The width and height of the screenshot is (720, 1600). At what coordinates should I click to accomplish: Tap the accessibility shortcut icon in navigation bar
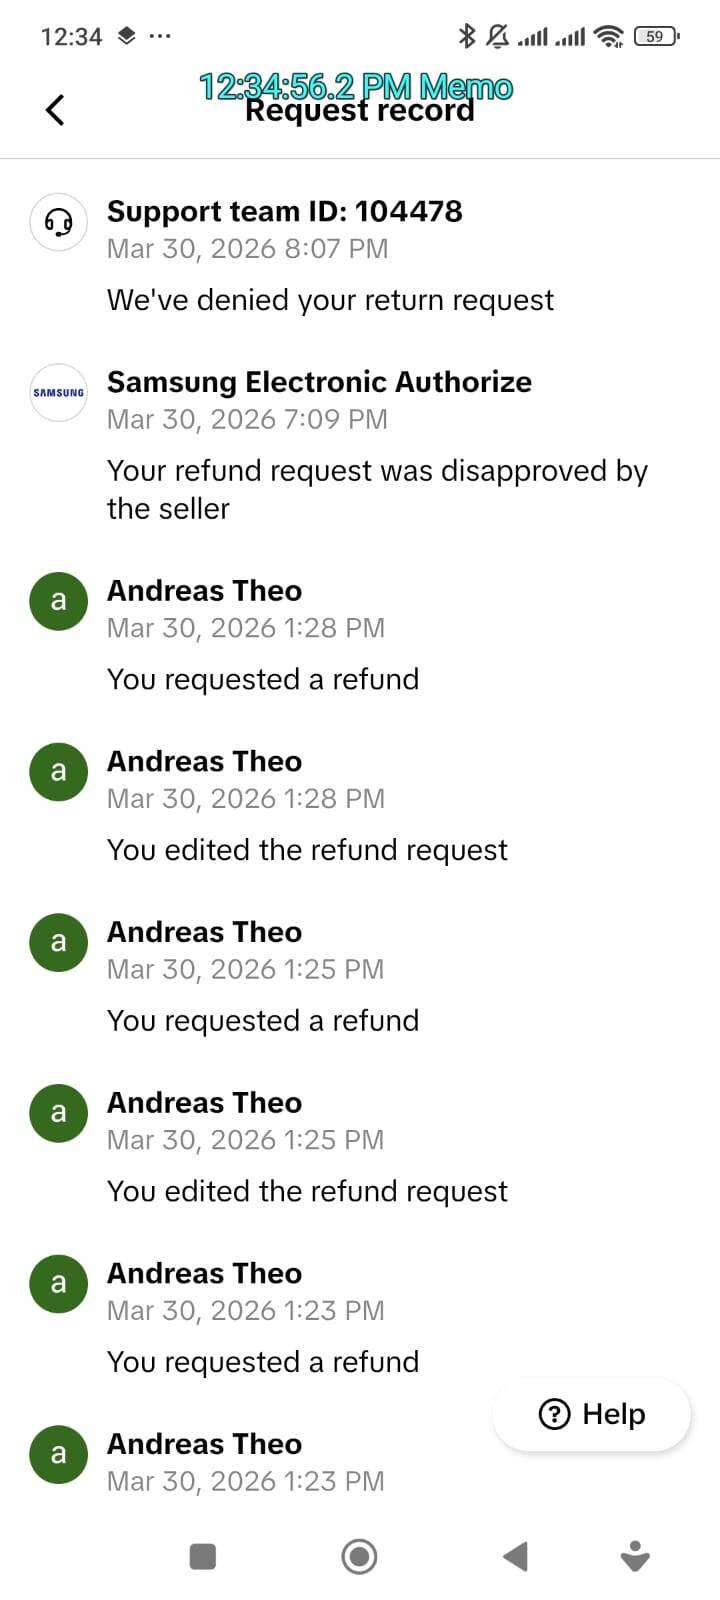(635, 1556)
